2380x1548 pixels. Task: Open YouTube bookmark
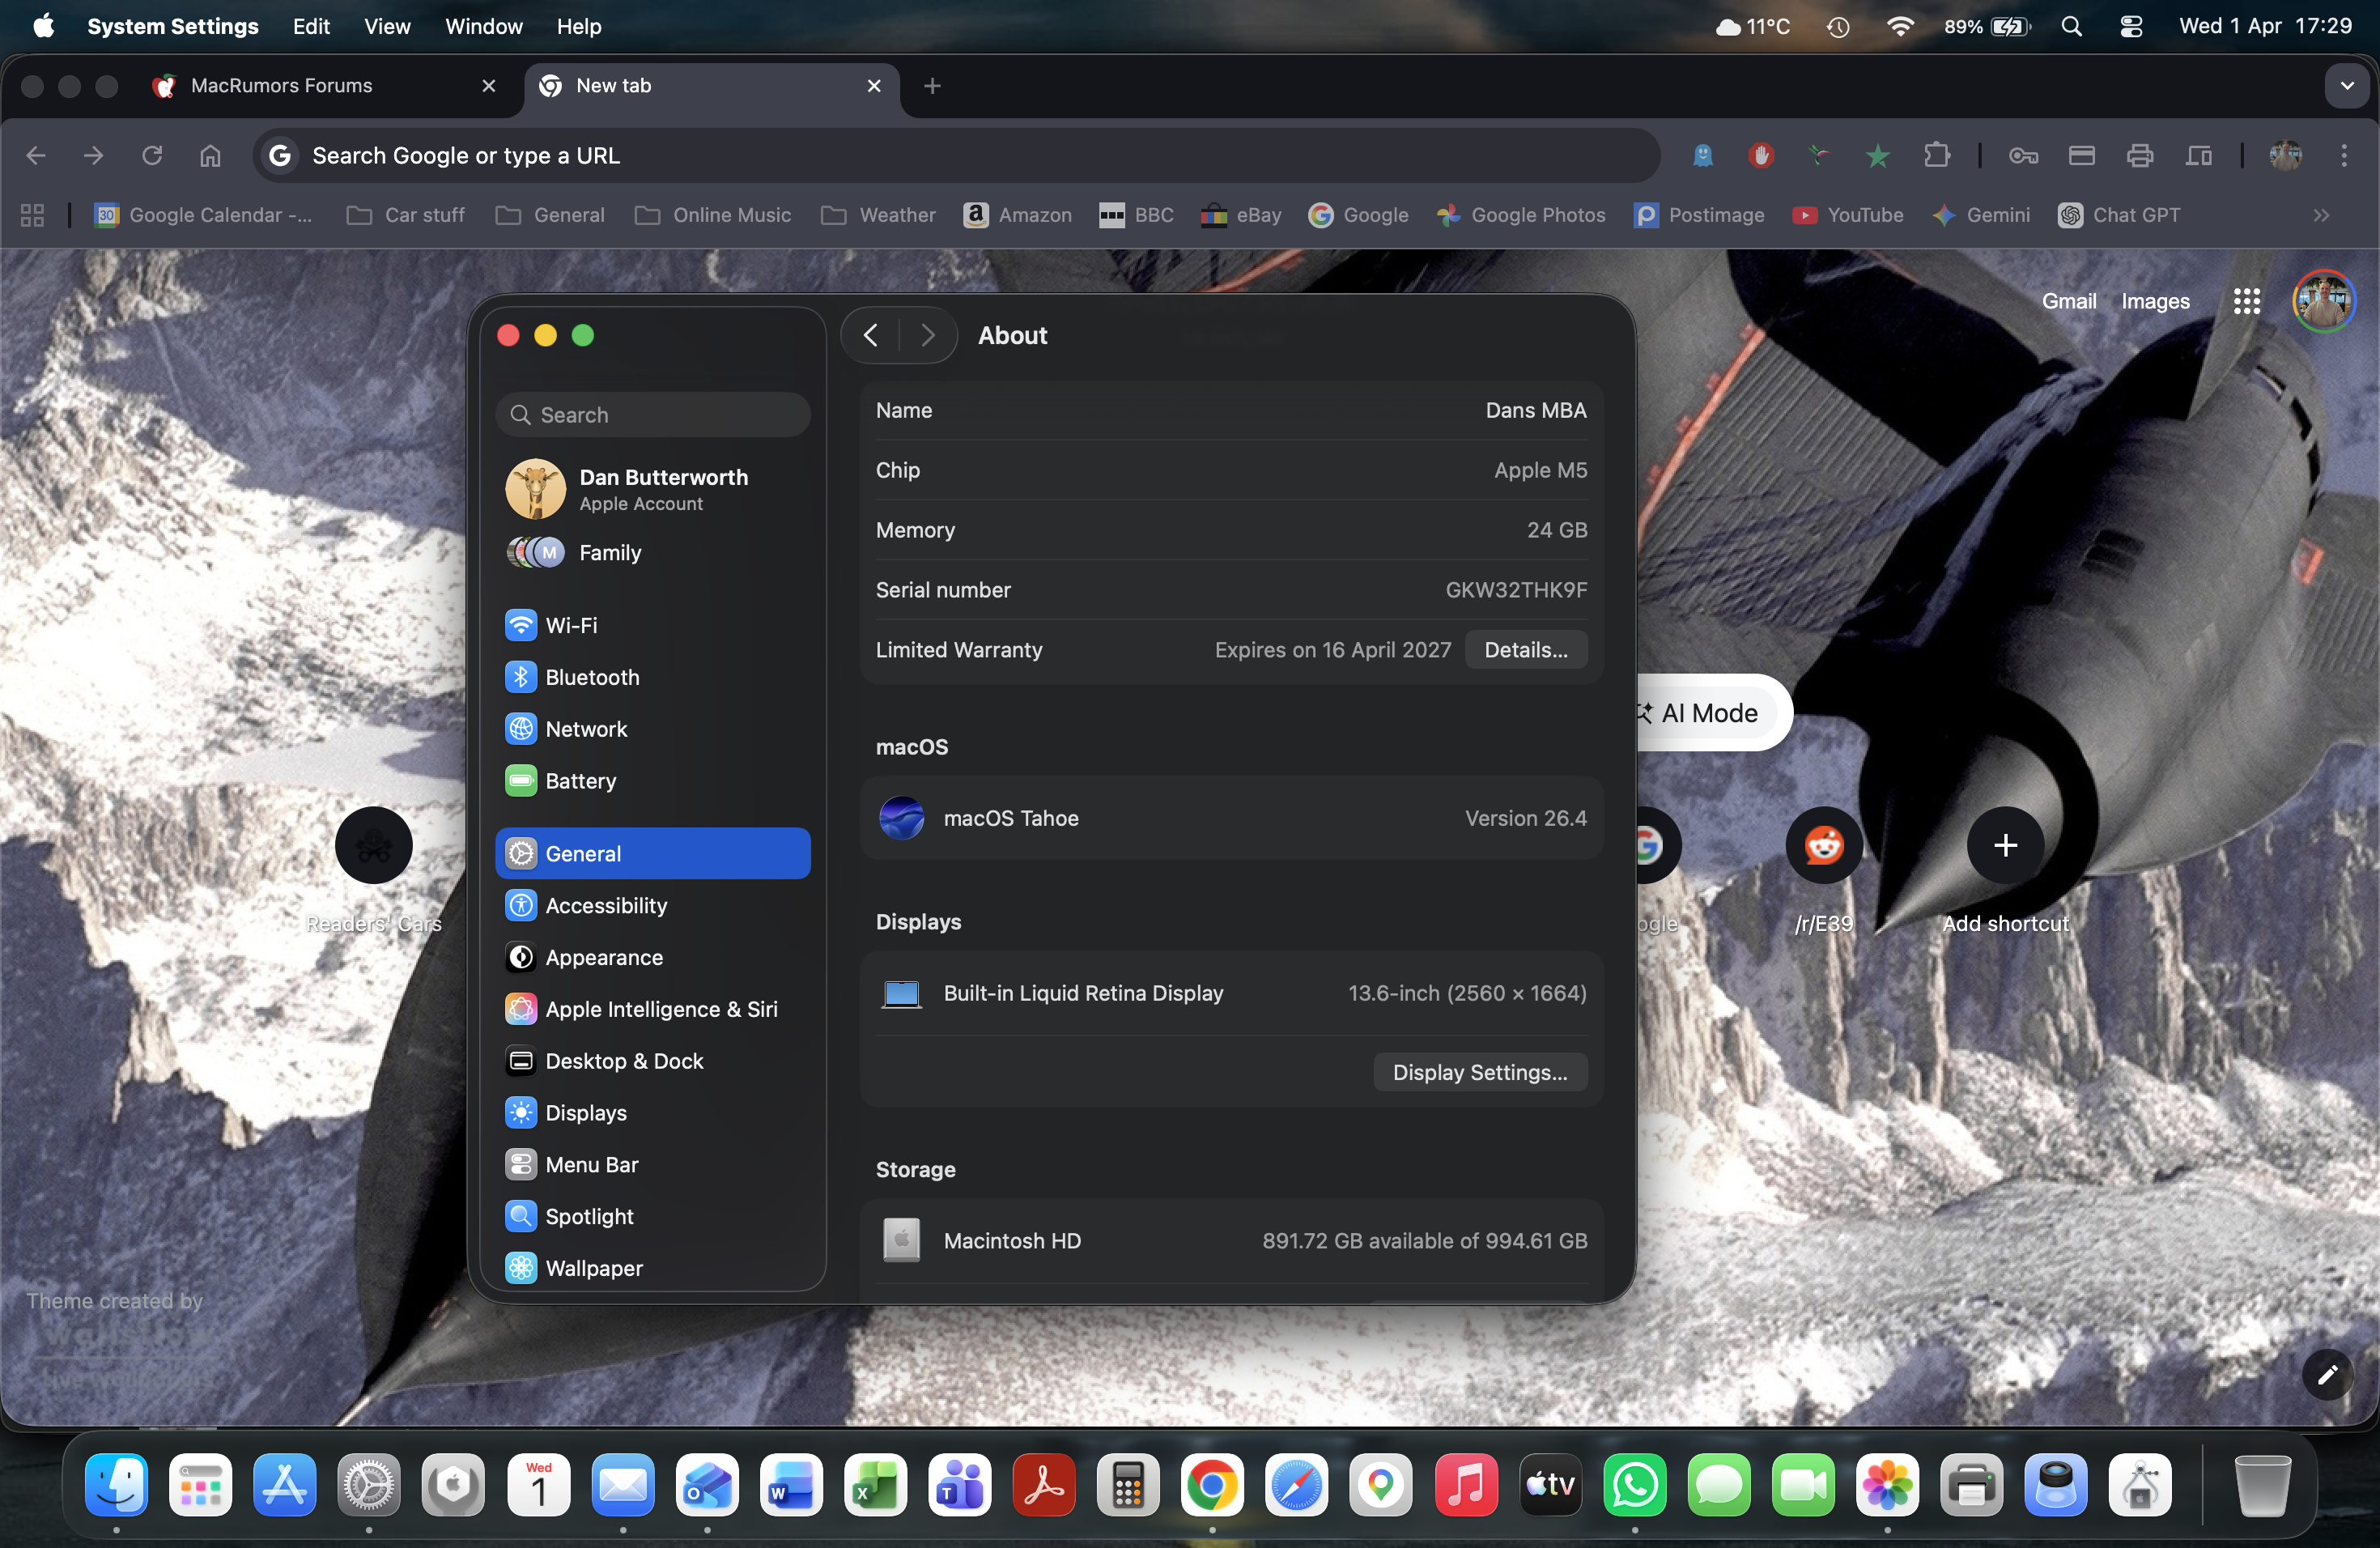coord(1847,215)
